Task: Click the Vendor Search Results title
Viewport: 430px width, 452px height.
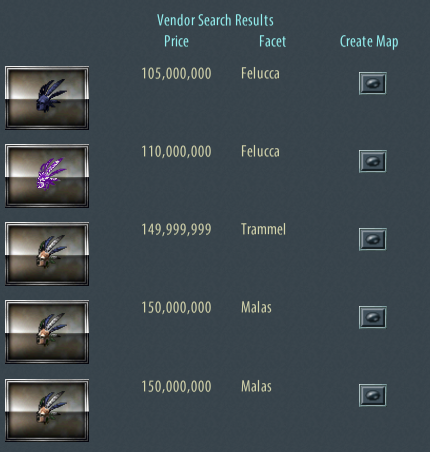Action: (x=215, y=20)
